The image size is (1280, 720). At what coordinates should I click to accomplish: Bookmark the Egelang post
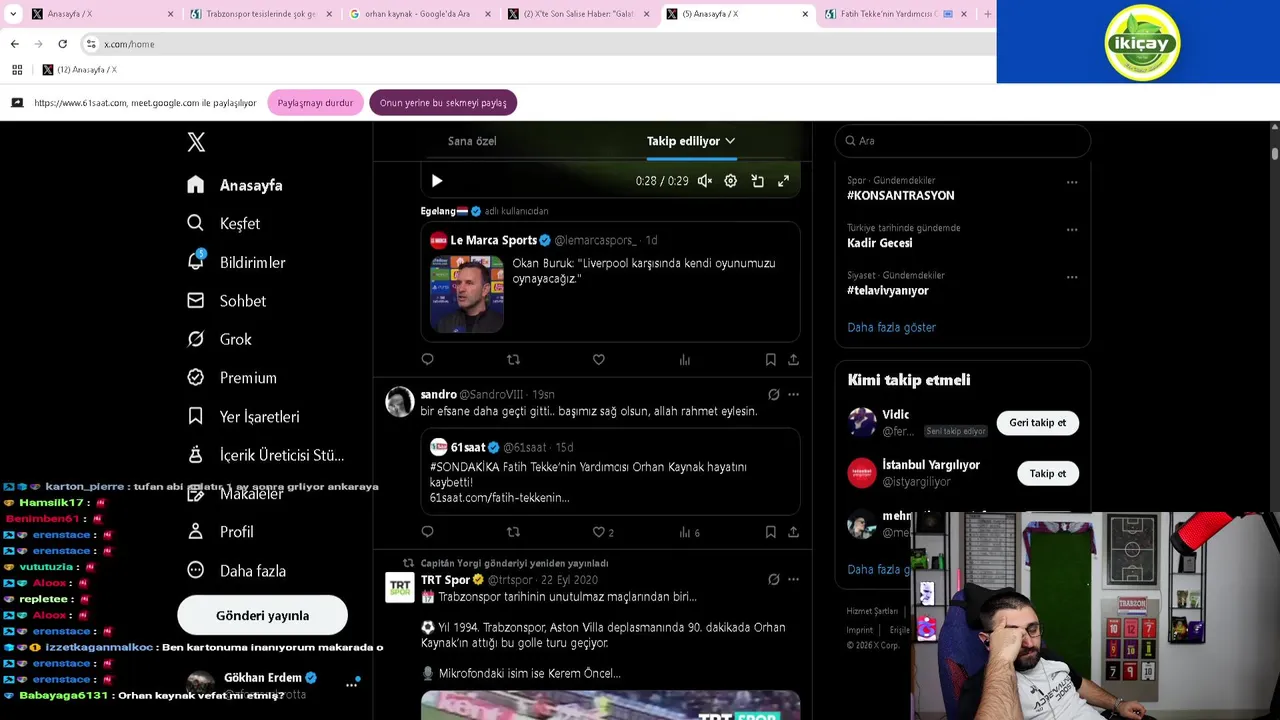pyautogui.click(x=770, y=359)
